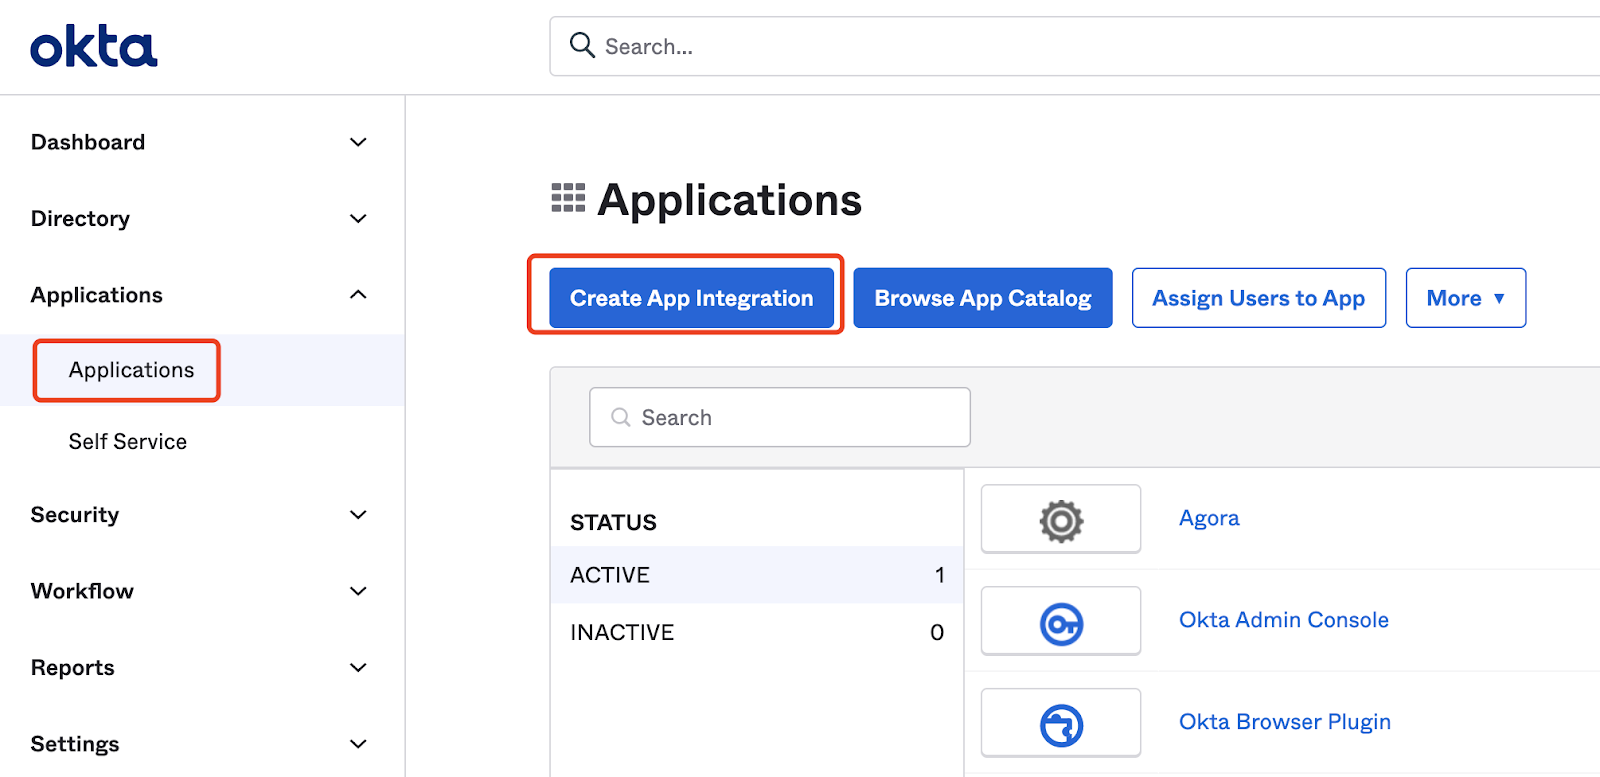Click the Agora gear app icon

[1061, 520]
